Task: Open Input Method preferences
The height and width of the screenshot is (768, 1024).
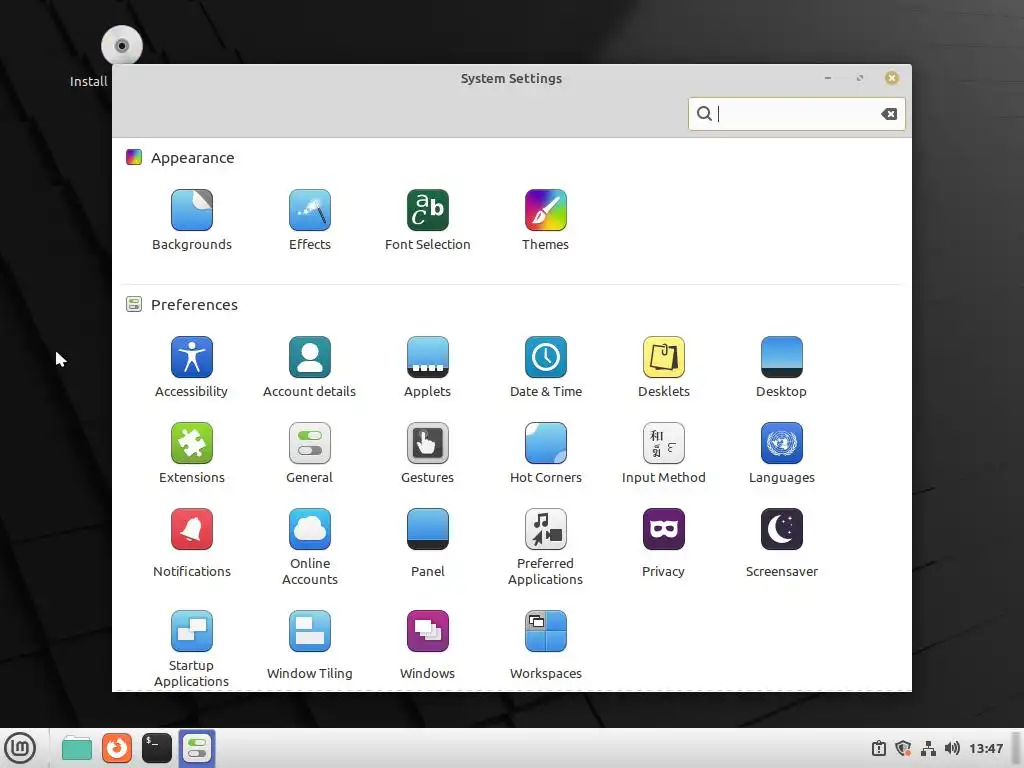Action: [x=664, y=453]
